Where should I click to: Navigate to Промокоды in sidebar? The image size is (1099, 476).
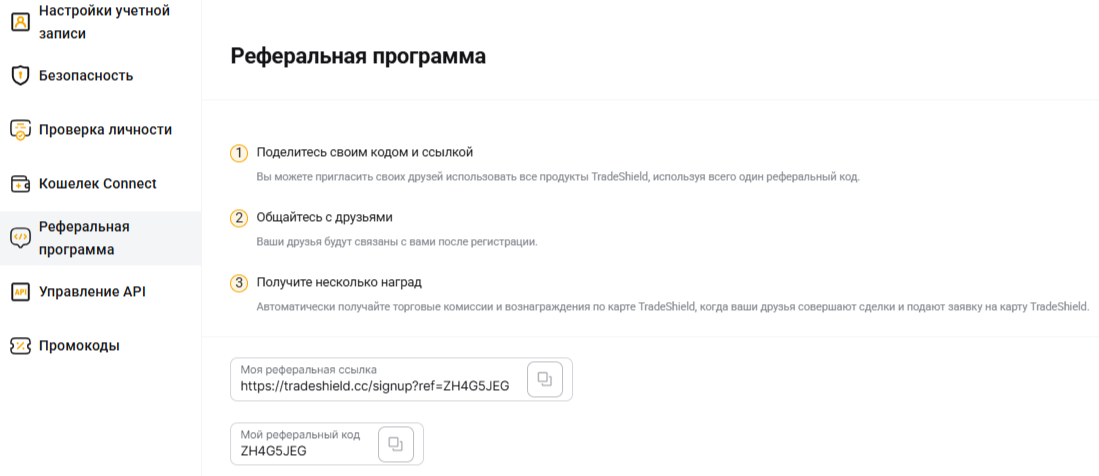coord(79,346)
